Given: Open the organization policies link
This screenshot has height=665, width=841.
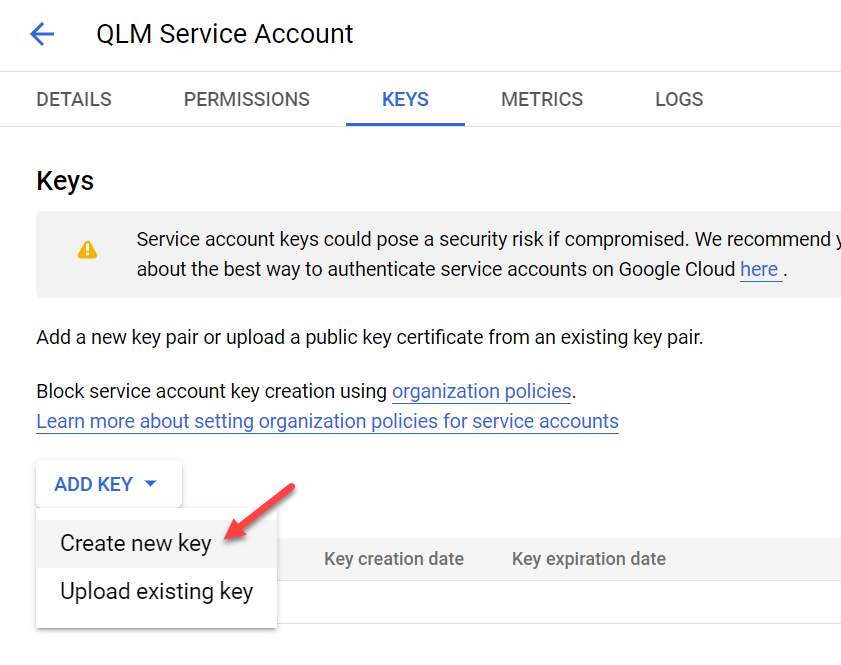Looking at the screenshot, I should (x=481, y=391).
